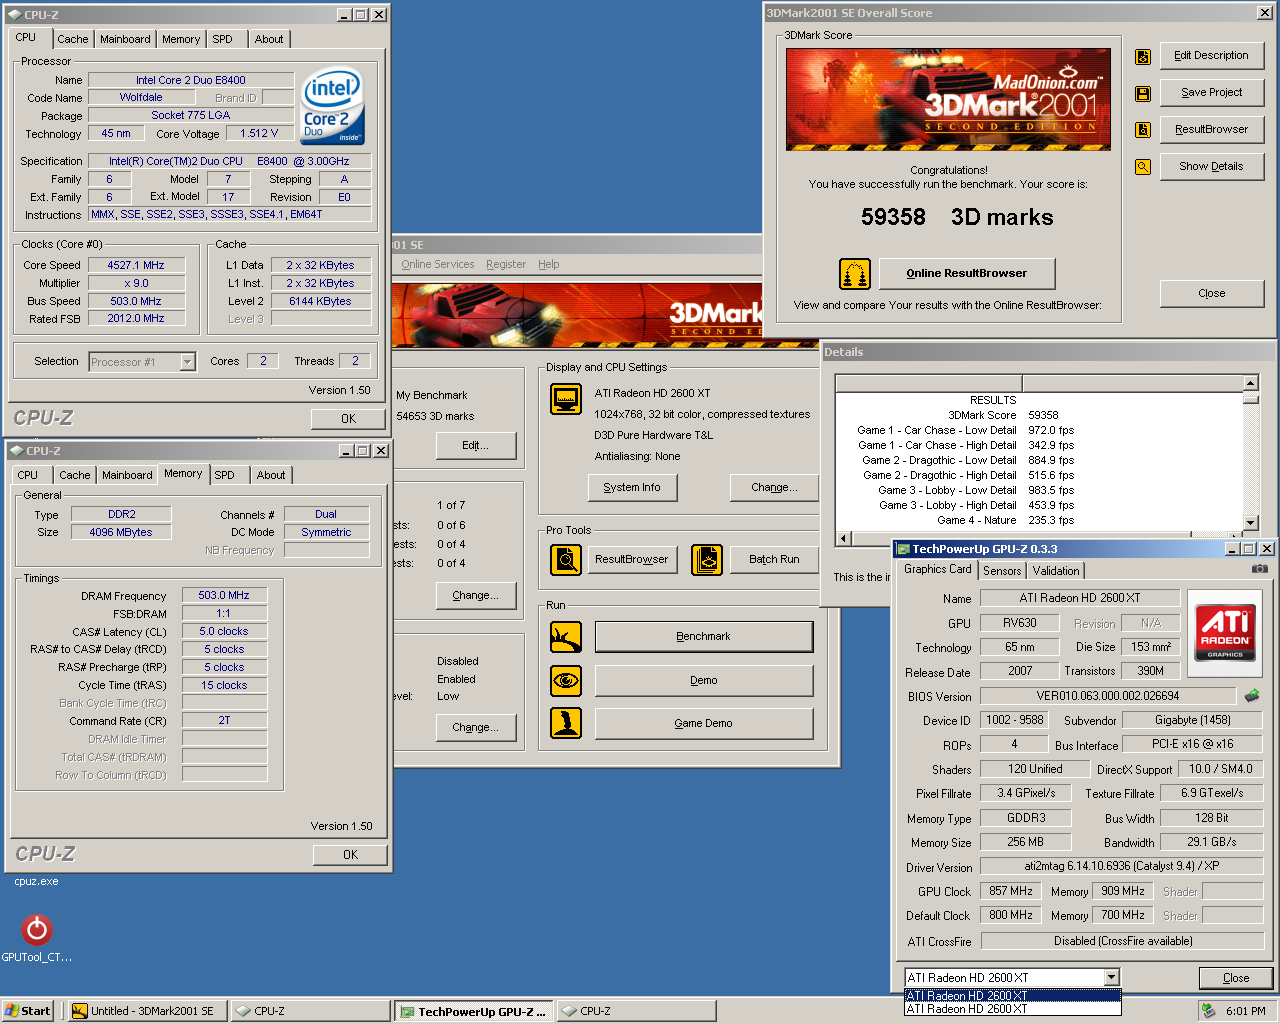Click the GPU-Z camera screenshot icon
Image resolution: width=1280 pixels, height=1024 pixels.
click(x=1260, y=569)
